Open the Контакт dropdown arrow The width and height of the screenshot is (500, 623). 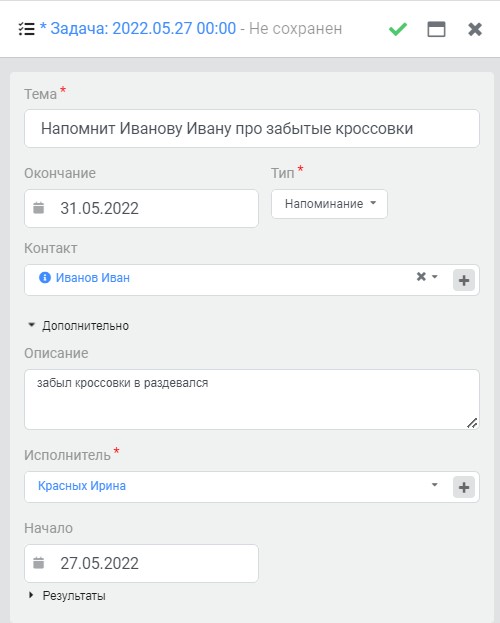435,276
